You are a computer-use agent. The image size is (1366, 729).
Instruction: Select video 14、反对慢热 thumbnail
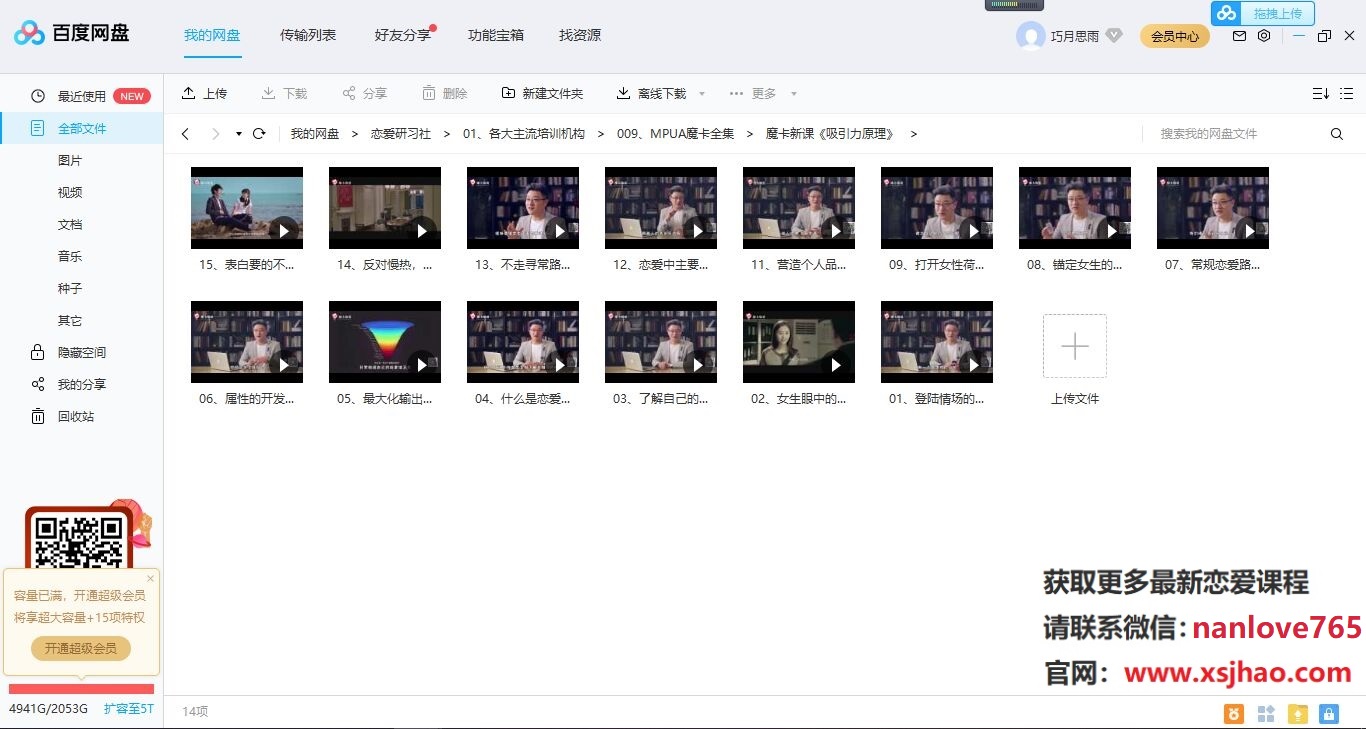pyautogui.click(x=385, y=208)
